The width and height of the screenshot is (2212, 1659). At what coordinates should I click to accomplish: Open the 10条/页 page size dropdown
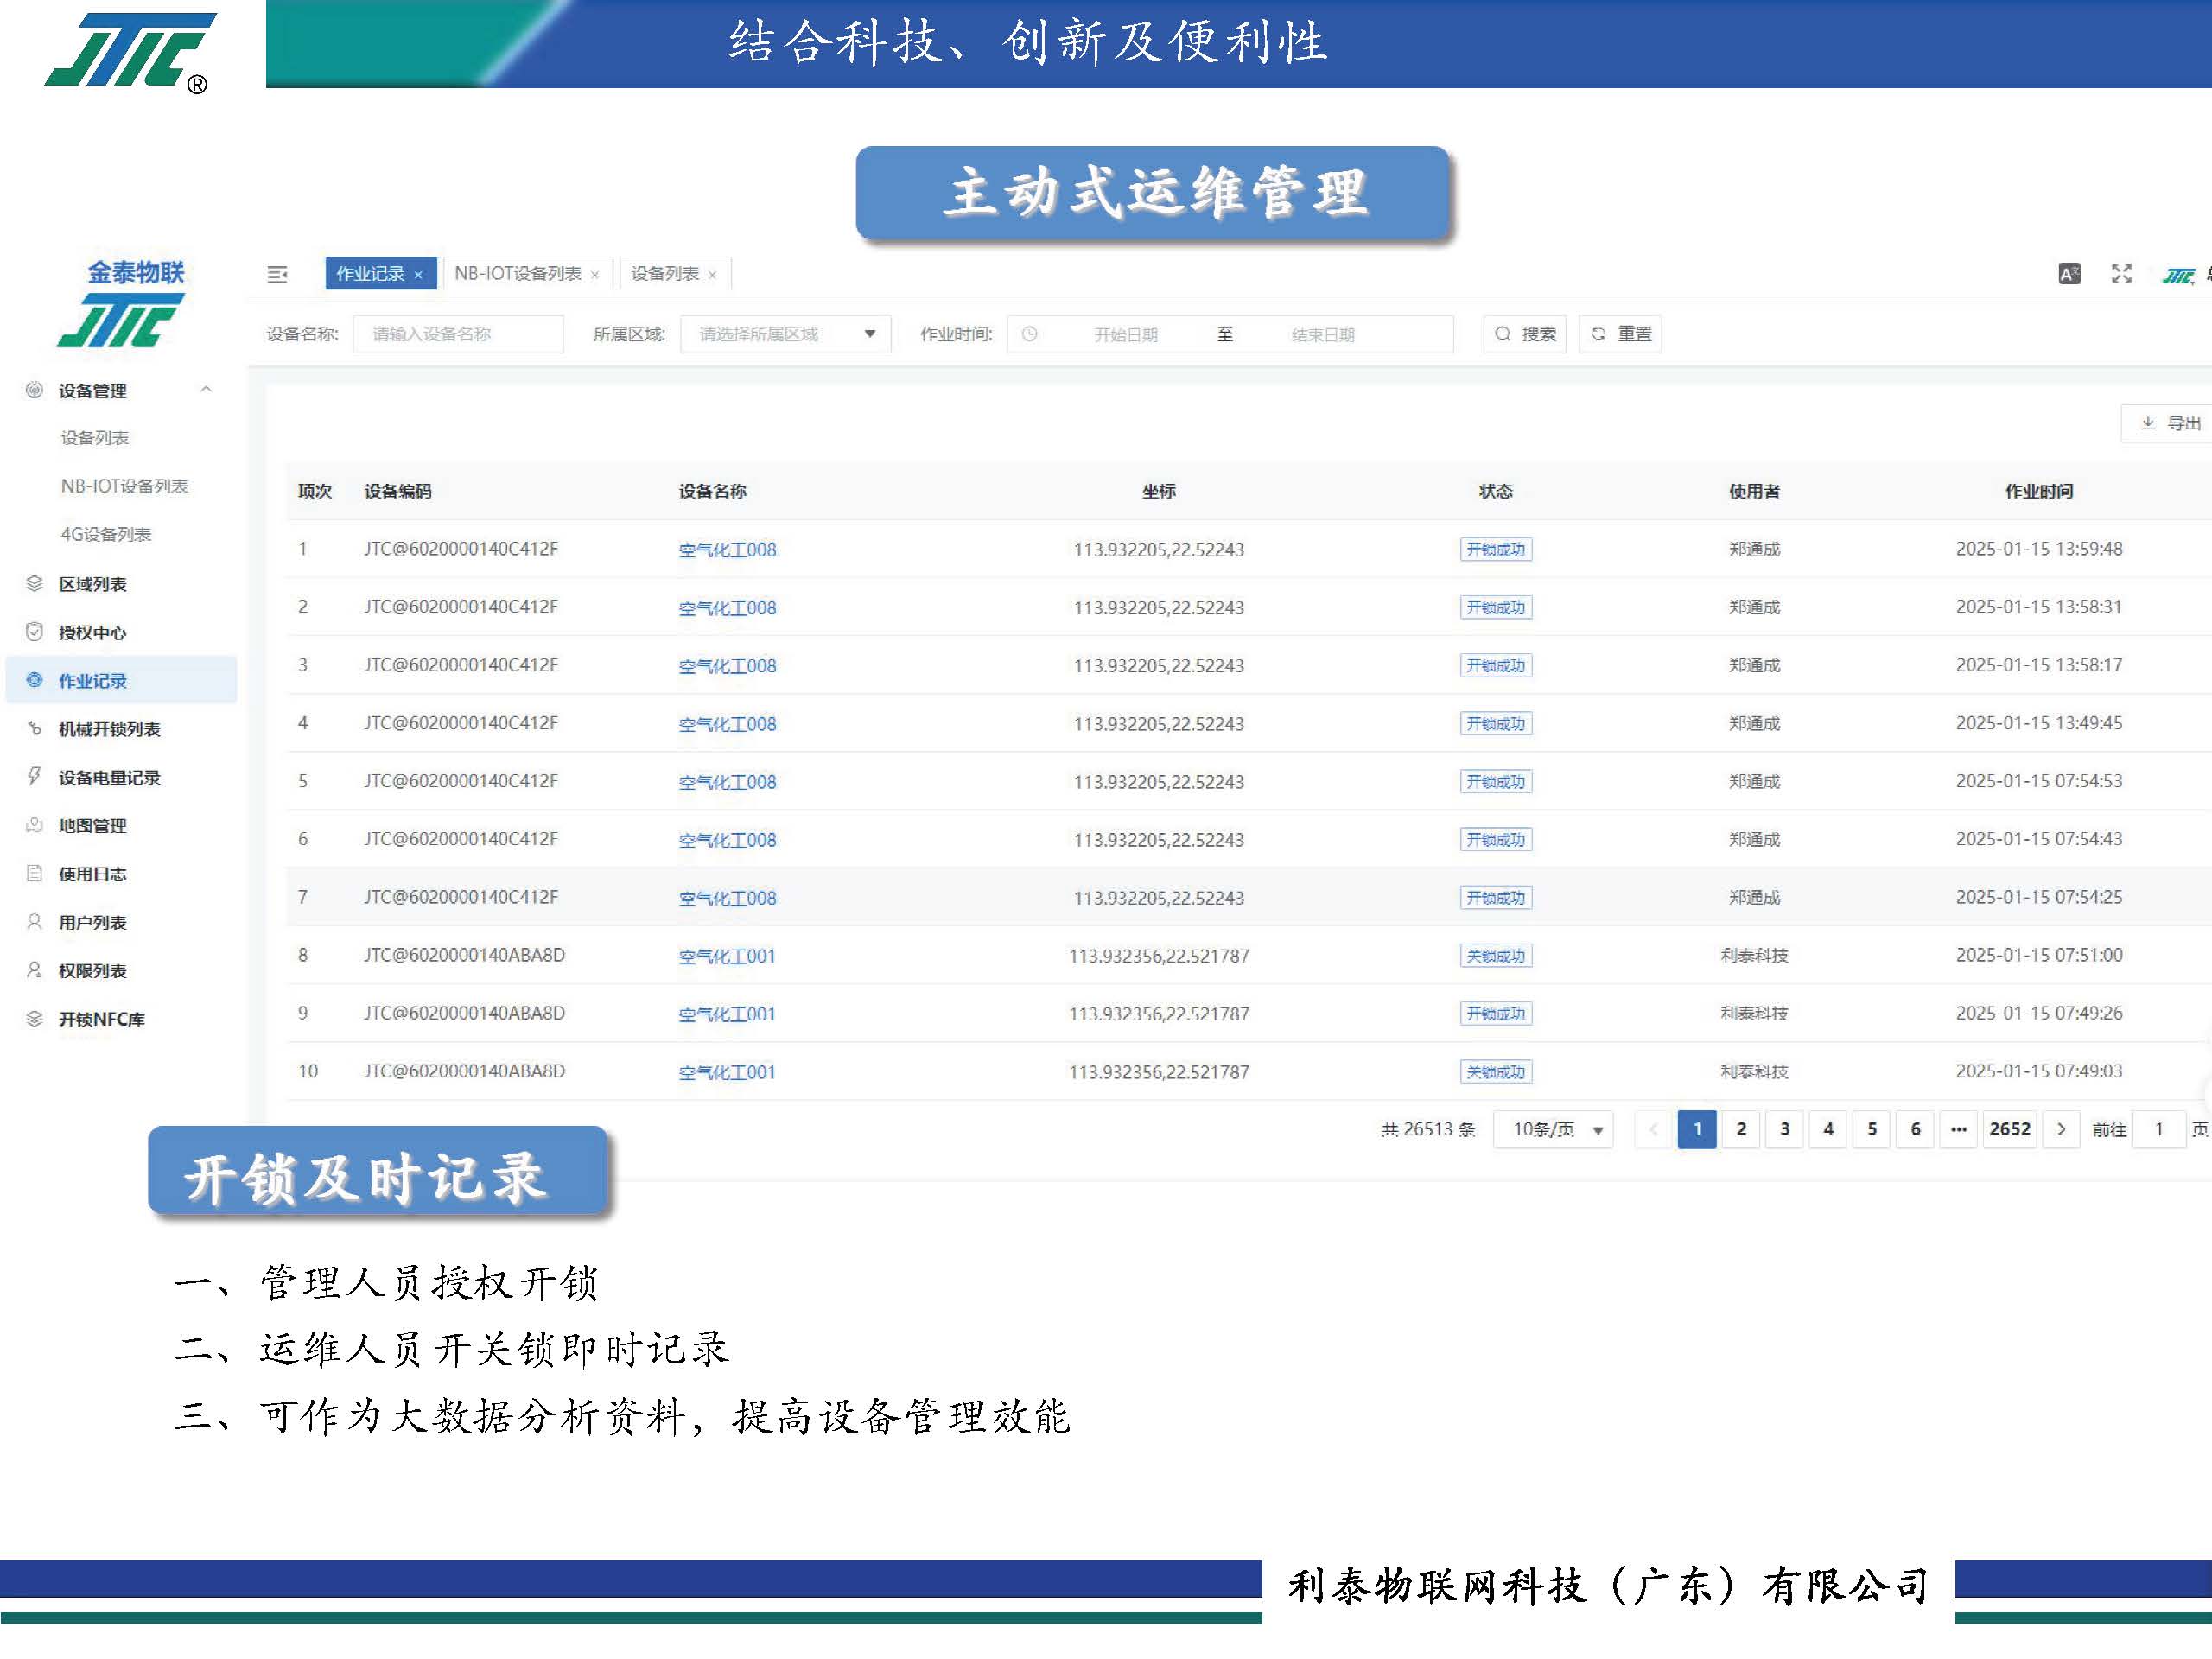[x=1553, y=1129]
